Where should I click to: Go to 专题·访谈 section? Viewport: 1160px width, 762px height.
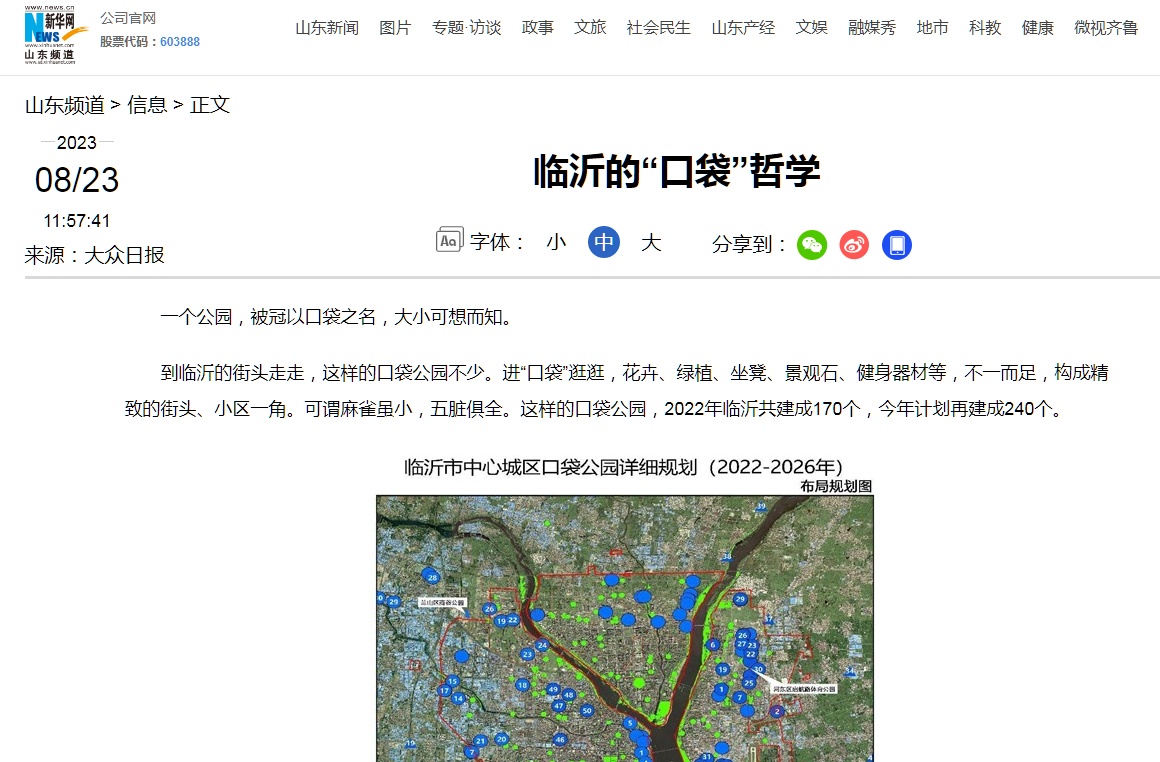[467, 28]
